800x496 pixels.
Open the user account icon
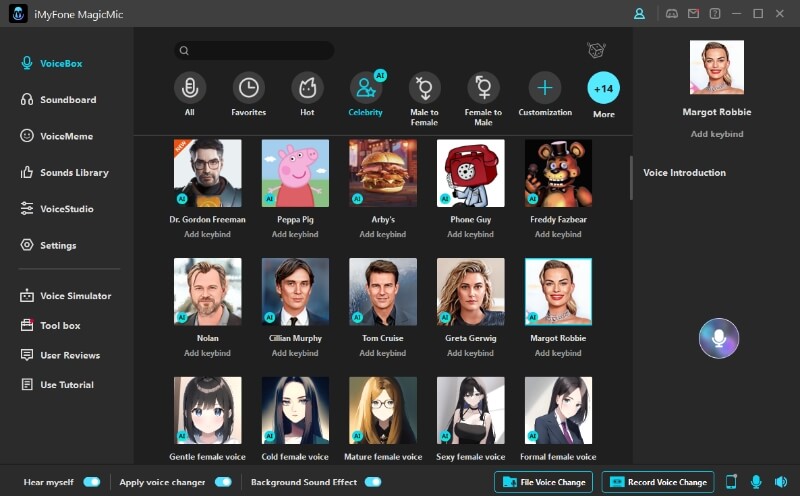(639, 14)
